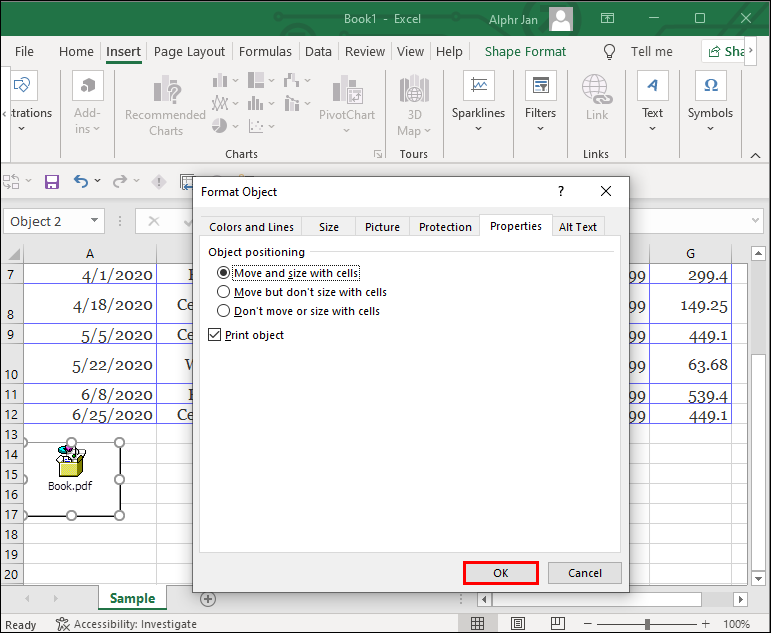Screen dimensions: 771x633
Task: Switch to Page Layout view icon
Action: click(x=517, y=624)
